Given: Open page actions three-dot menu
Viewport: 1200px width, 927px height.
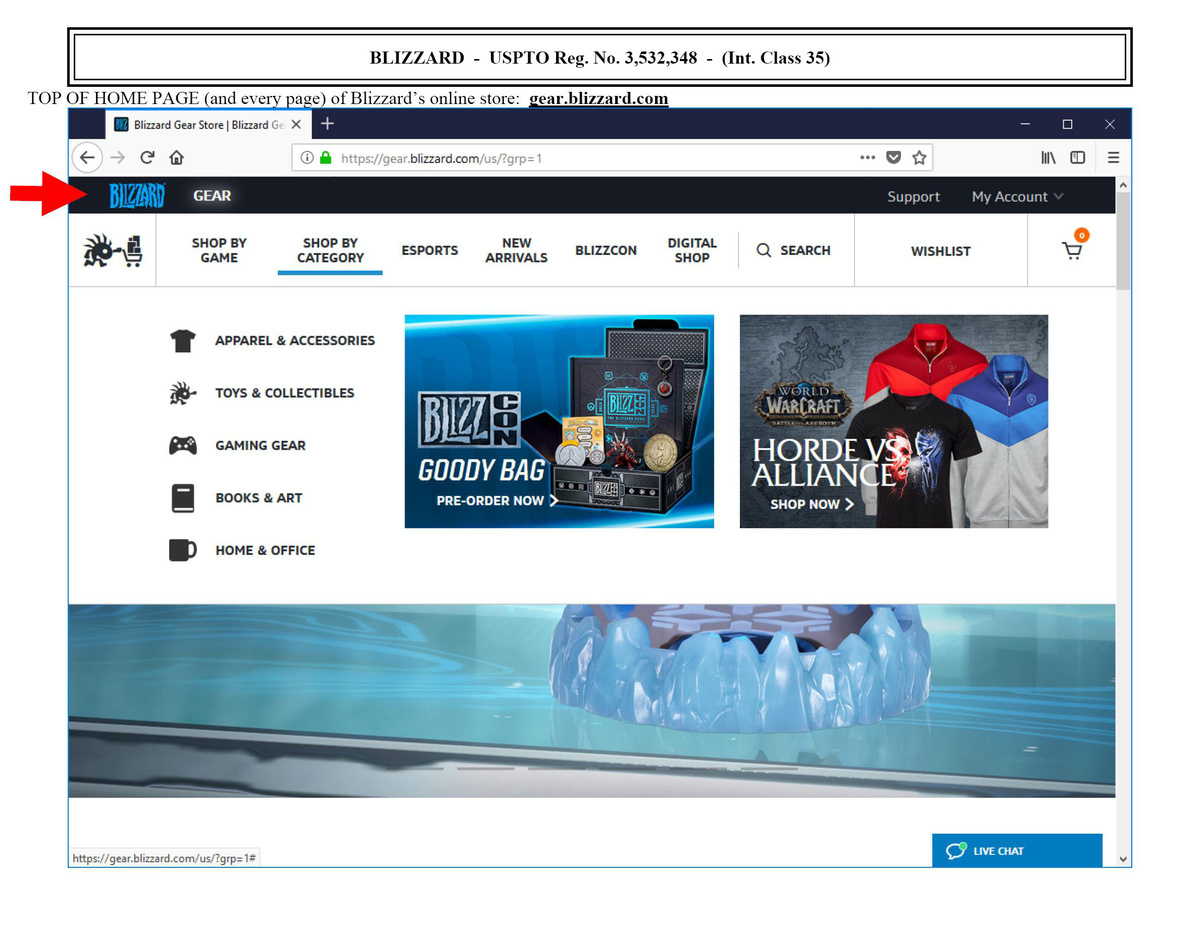Looking at the screenshot, I should tap(867, 158).
